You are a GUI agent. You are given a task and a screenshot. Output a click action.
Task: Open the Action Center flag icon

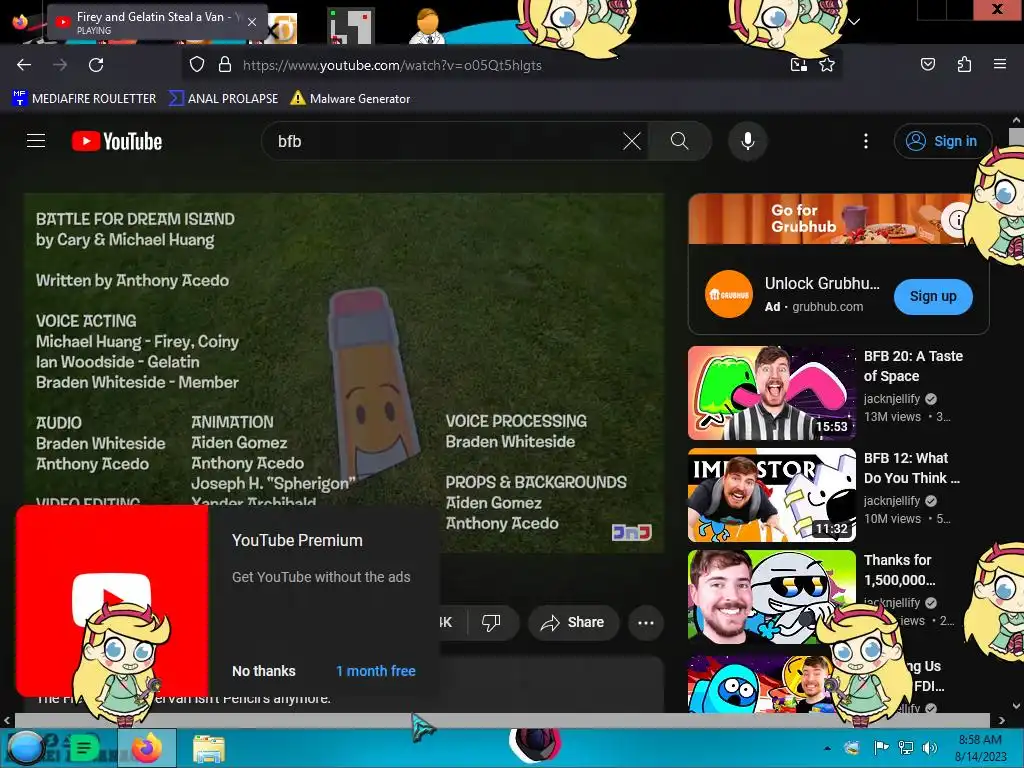[x=881, y=748]
